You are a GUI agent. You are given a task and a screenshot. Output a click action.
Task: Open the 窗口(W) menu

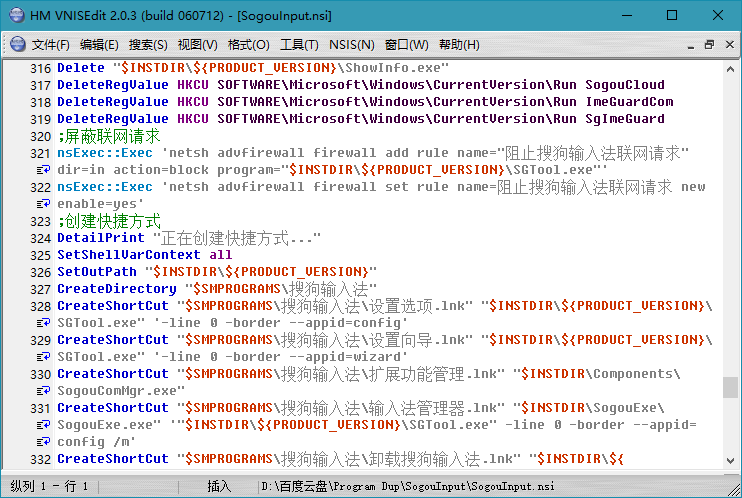point(406,45)
